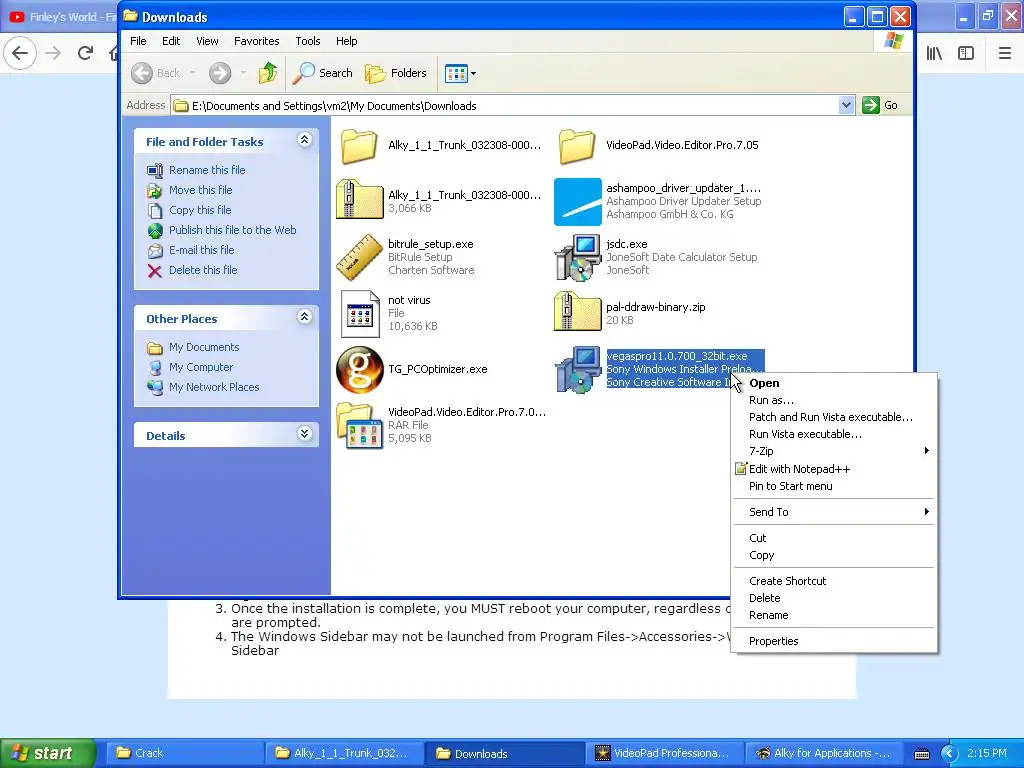Screen dimensions: 1024x768
Task: Open the Forward button history dropdown arrow
Action: [x=243, y=73]
